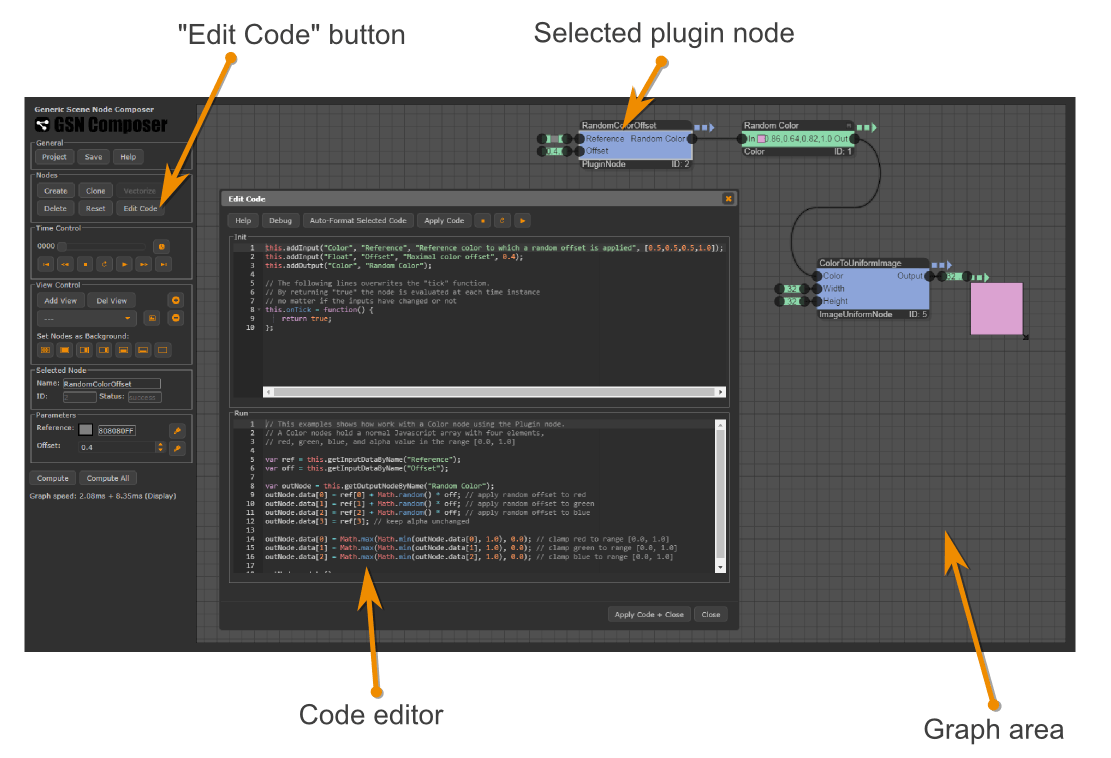Click the Play icon in Time Control
1111x758 pixels.
pos(124,265)
